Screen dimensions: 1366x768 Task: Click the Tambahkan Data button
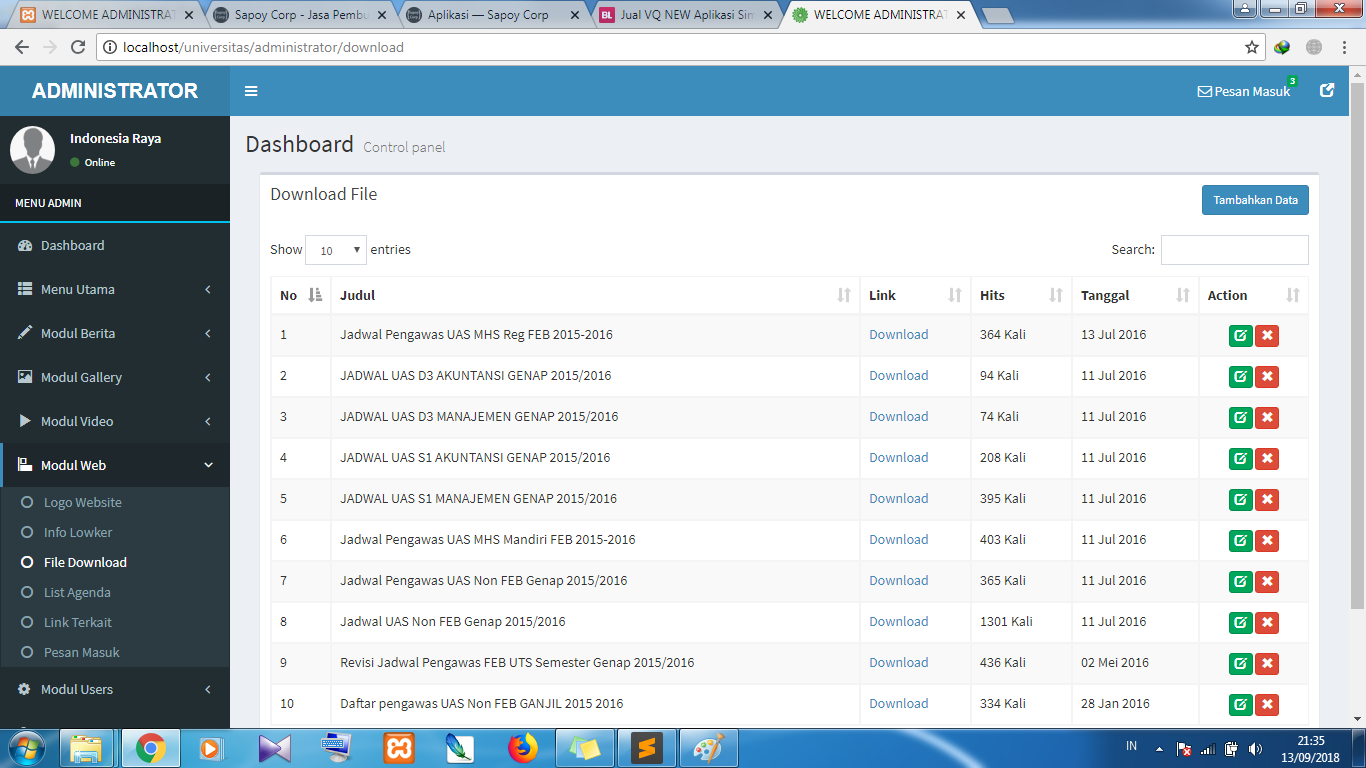point(1255,200)
